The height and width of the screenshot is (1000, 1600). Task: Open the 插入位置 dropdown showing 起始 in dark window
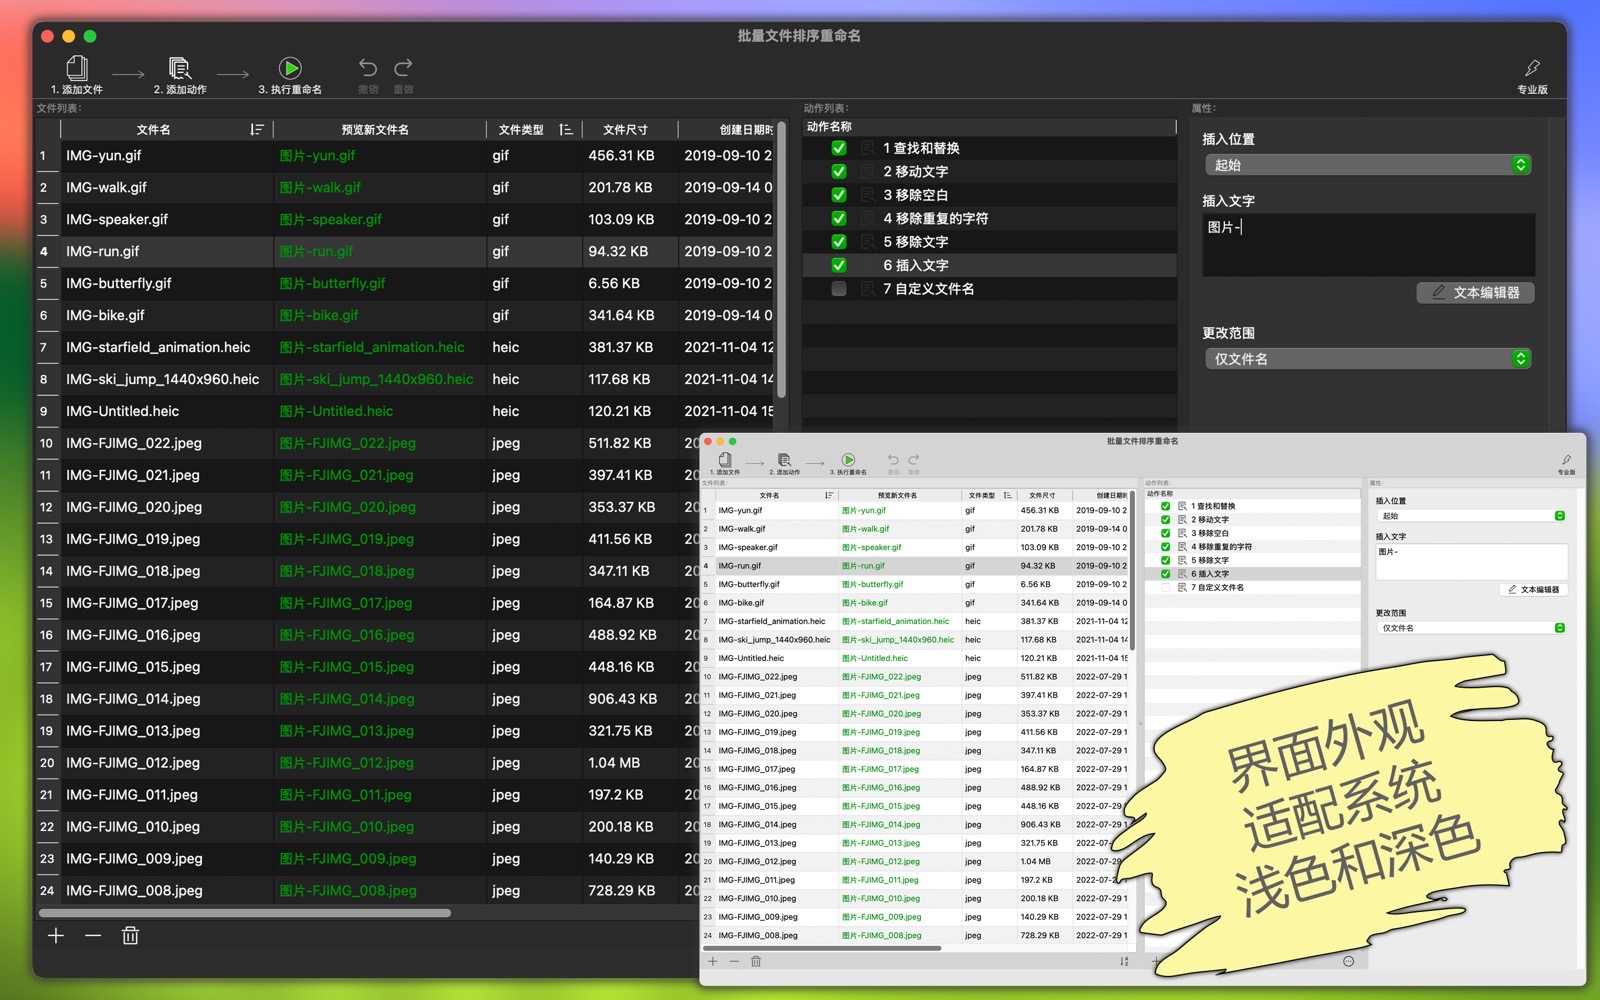point(1367,165)
